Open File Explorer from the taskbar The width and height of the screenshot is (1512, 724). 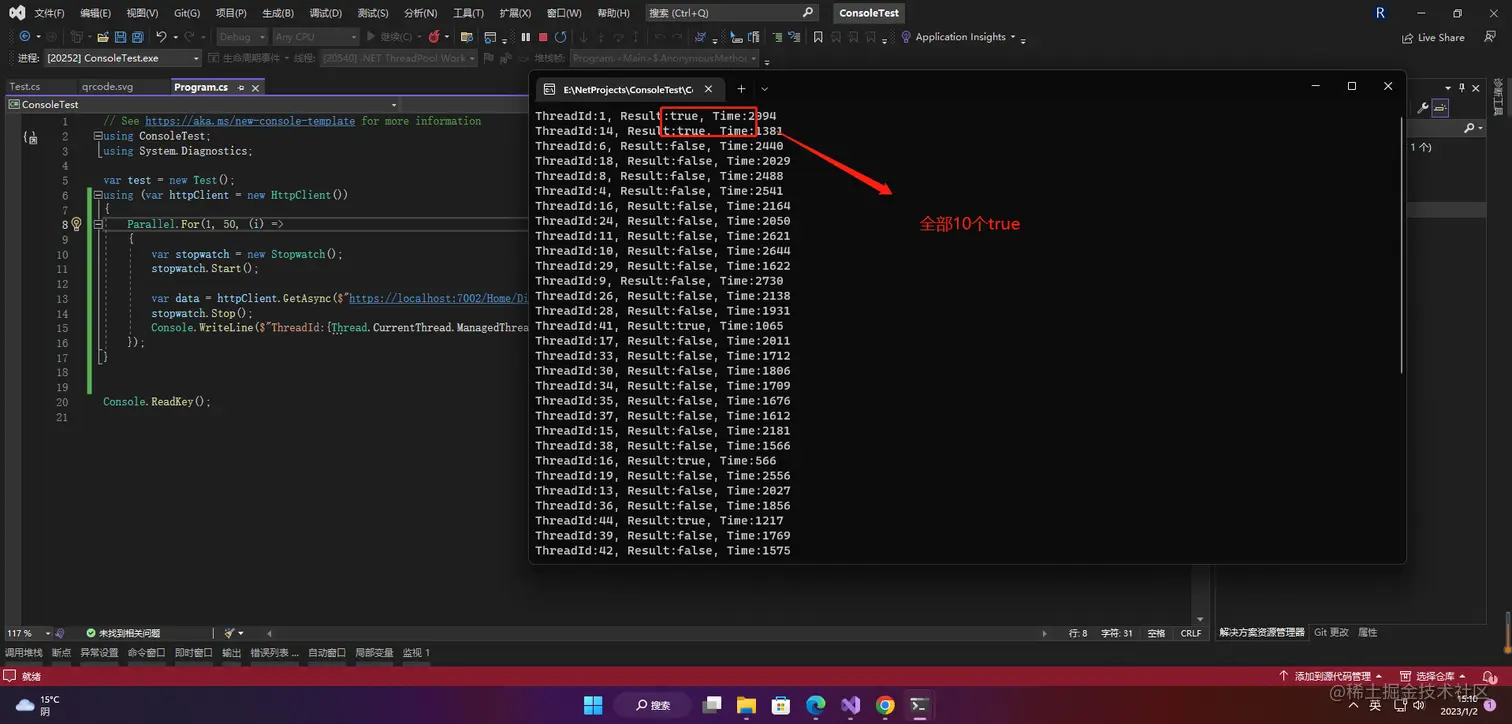pos(747,705)
